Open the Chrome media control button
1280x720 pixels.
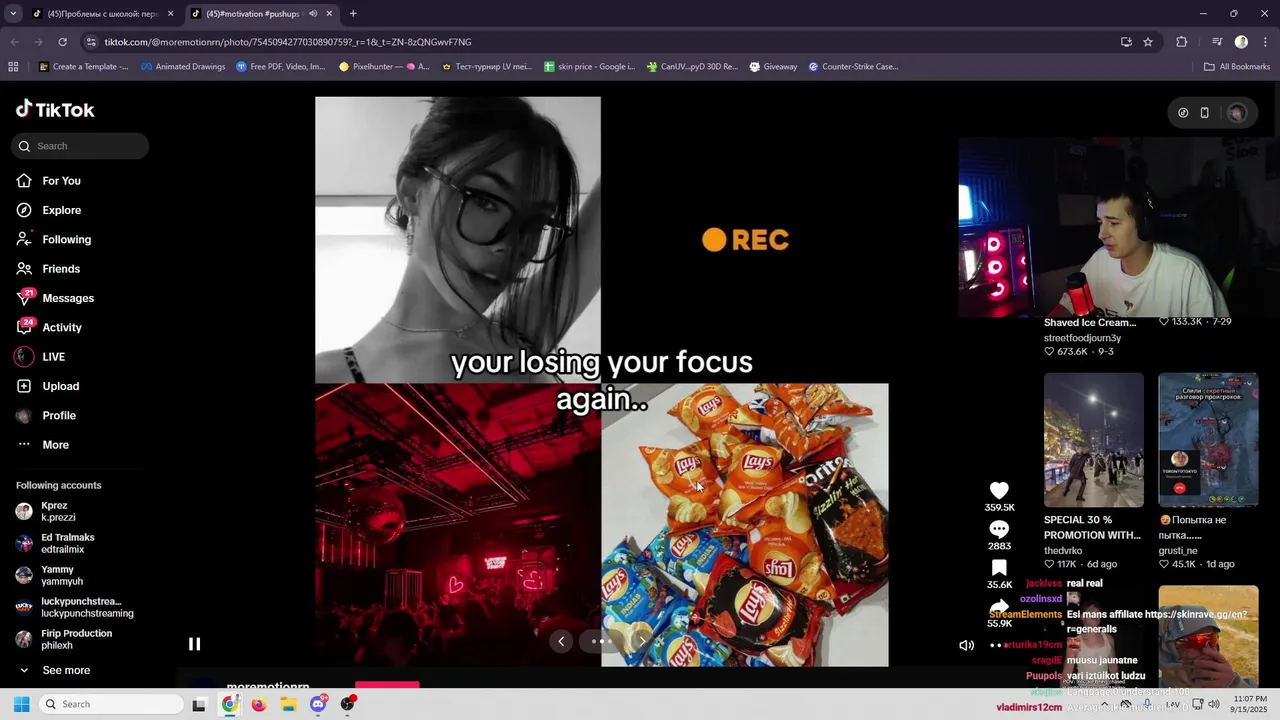point(1217,42)
